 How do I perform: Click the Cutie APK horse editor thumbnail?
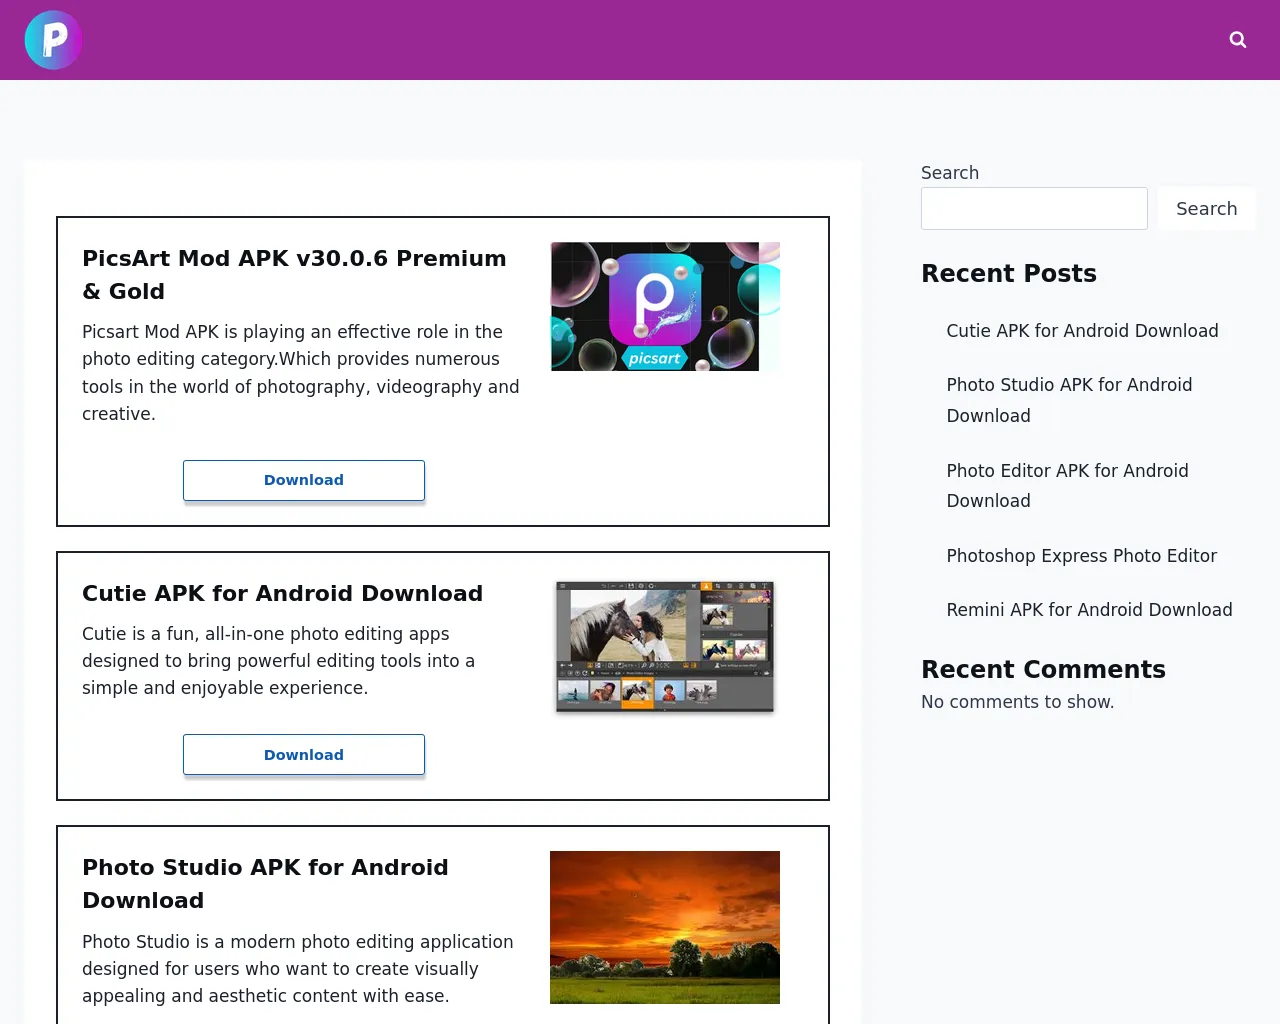coord(665,647)
